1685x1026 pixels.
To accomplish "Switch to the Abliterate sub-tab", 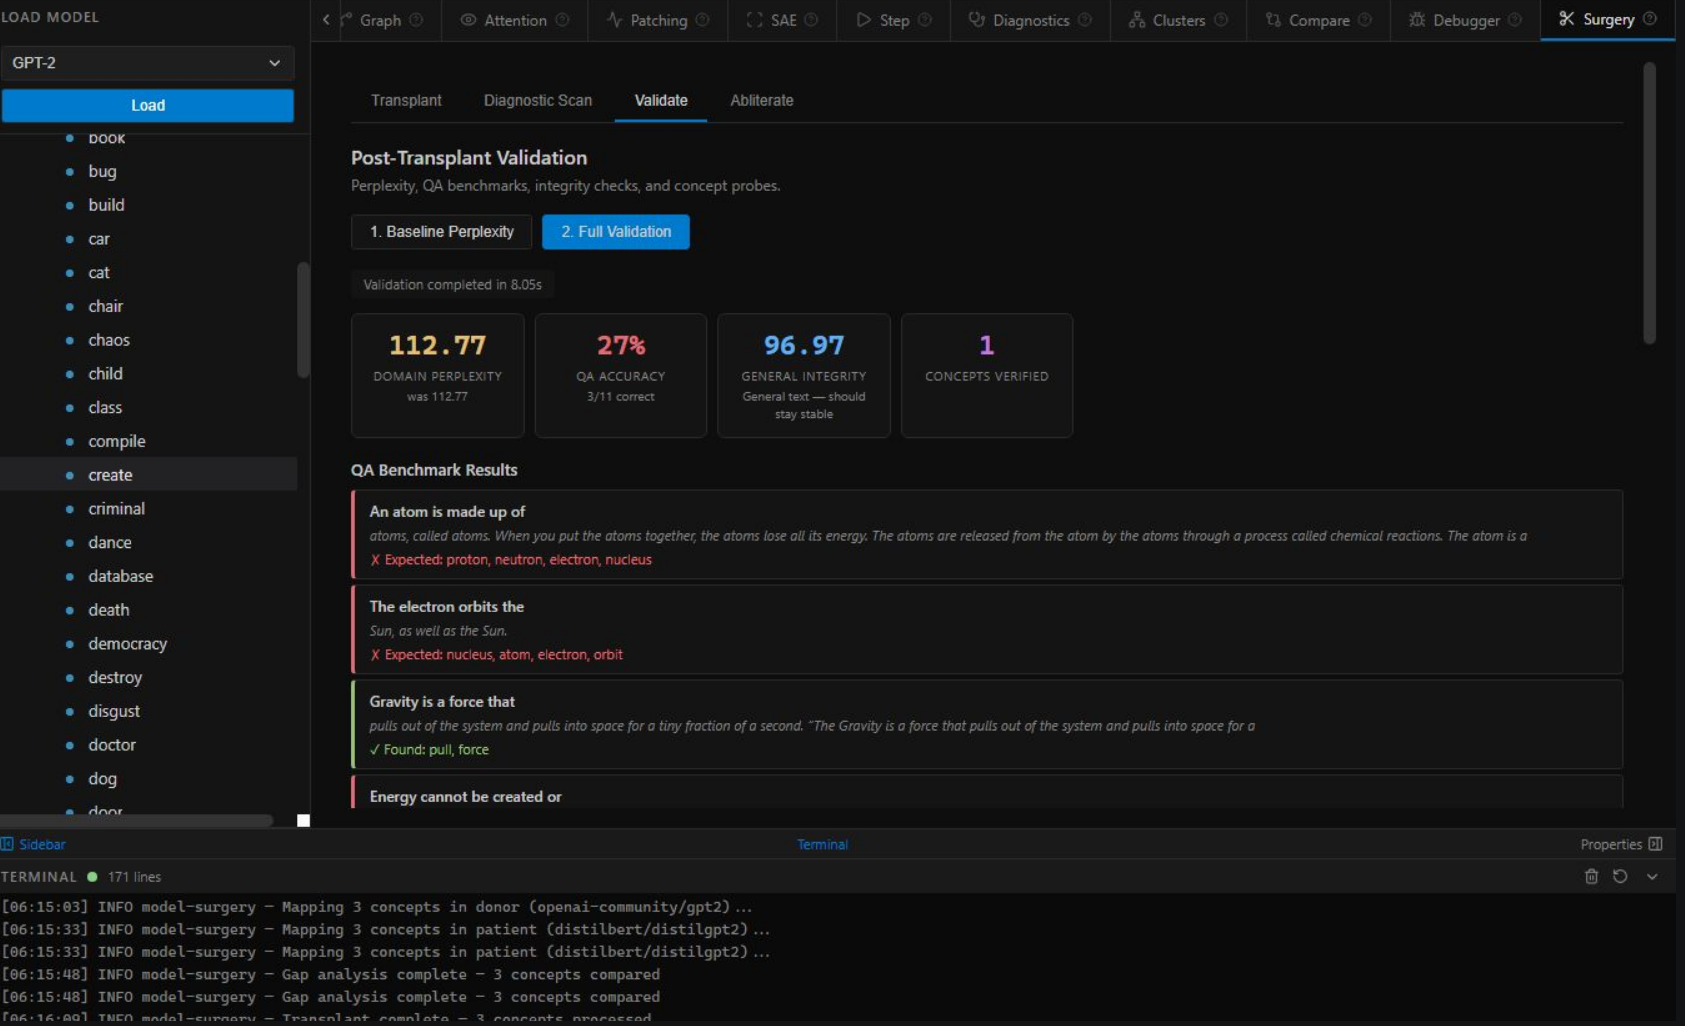I will point(761,100).
